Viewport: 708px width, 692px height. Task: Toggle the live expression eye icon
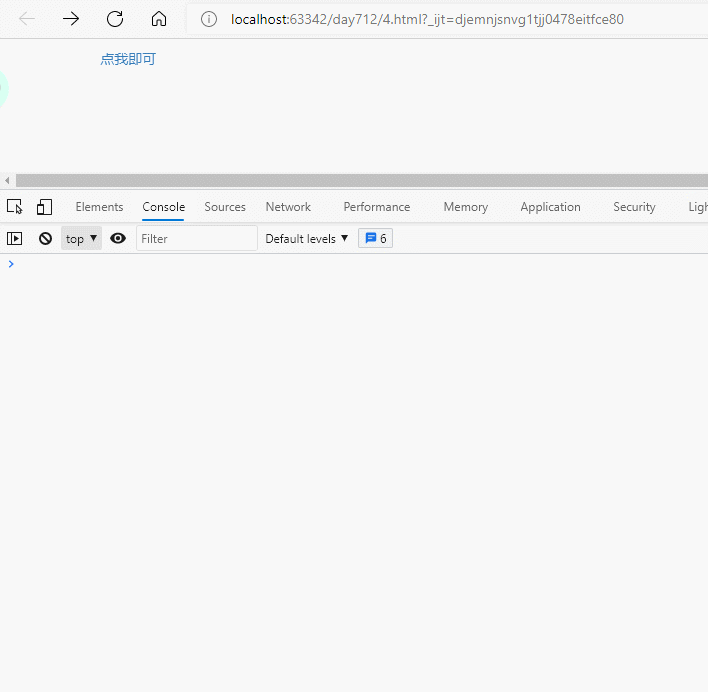click(118, 238)
